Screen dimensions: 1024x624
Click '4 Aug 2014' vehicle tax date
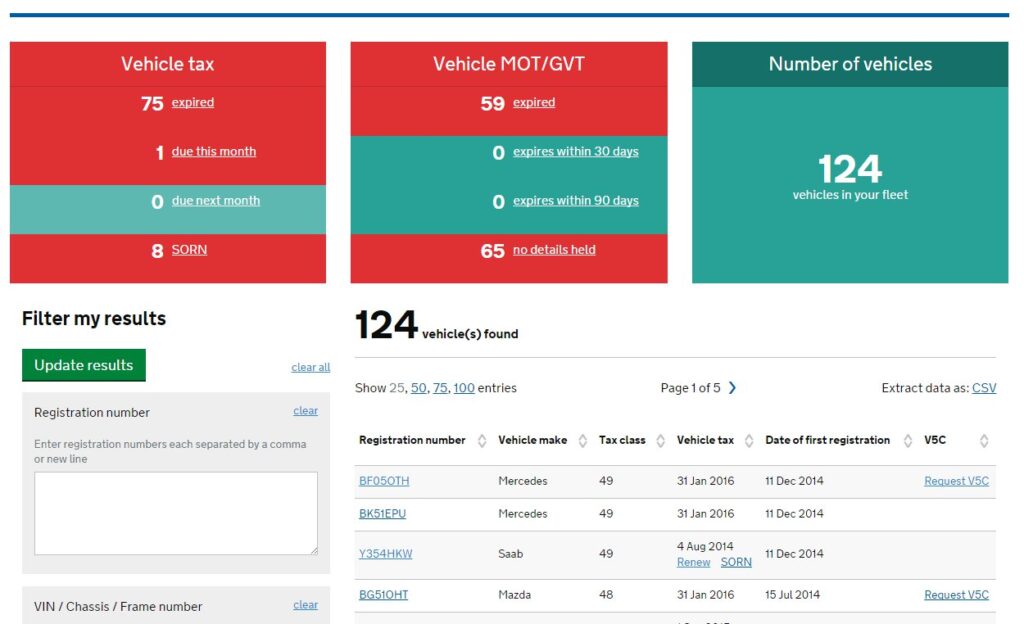tap(705, 546)
